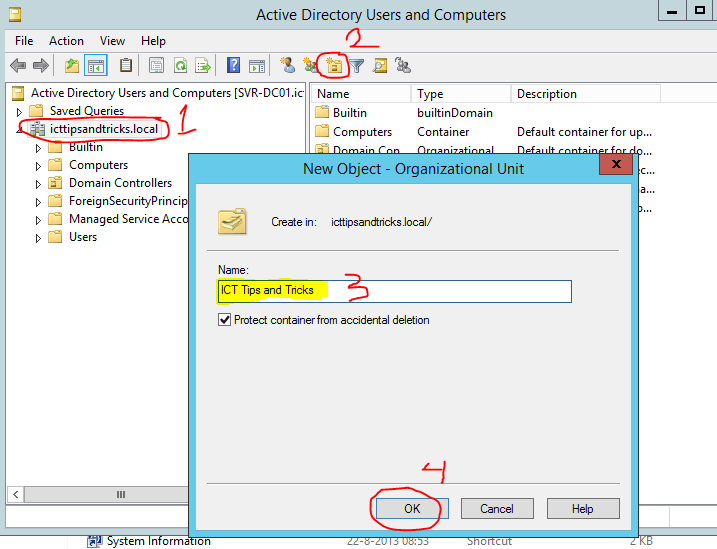Click Cancel in the dialog
The image size is (717, 549).
(497, 508)
